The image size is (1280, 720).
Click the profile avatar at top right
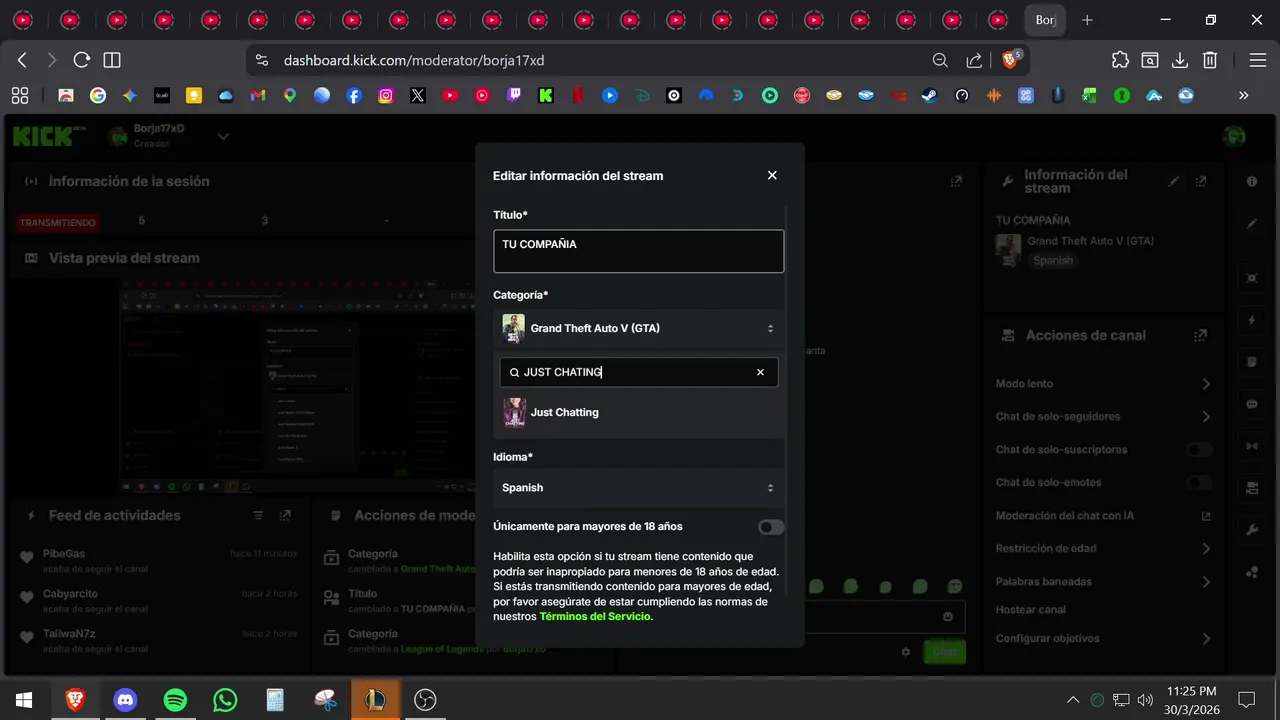point(1235,136)
